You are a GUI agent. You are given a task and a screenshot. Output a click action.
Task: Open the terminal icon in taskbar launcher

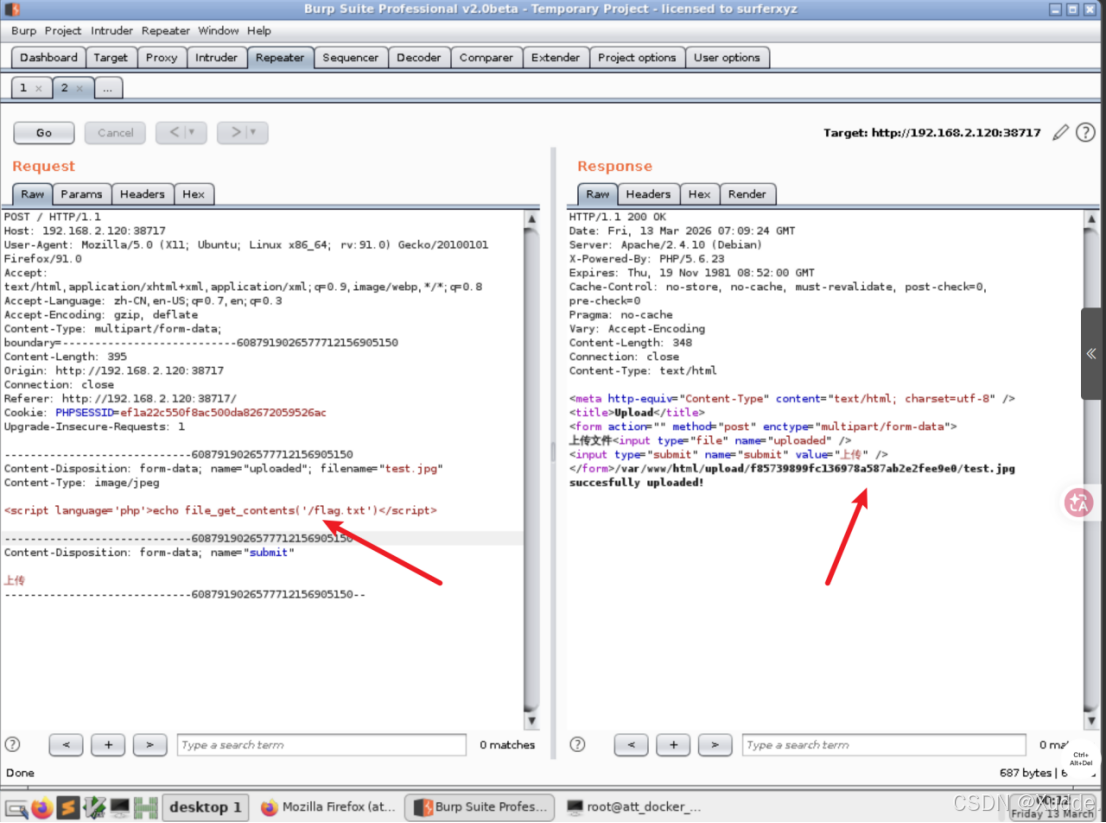tap(120, 807)
